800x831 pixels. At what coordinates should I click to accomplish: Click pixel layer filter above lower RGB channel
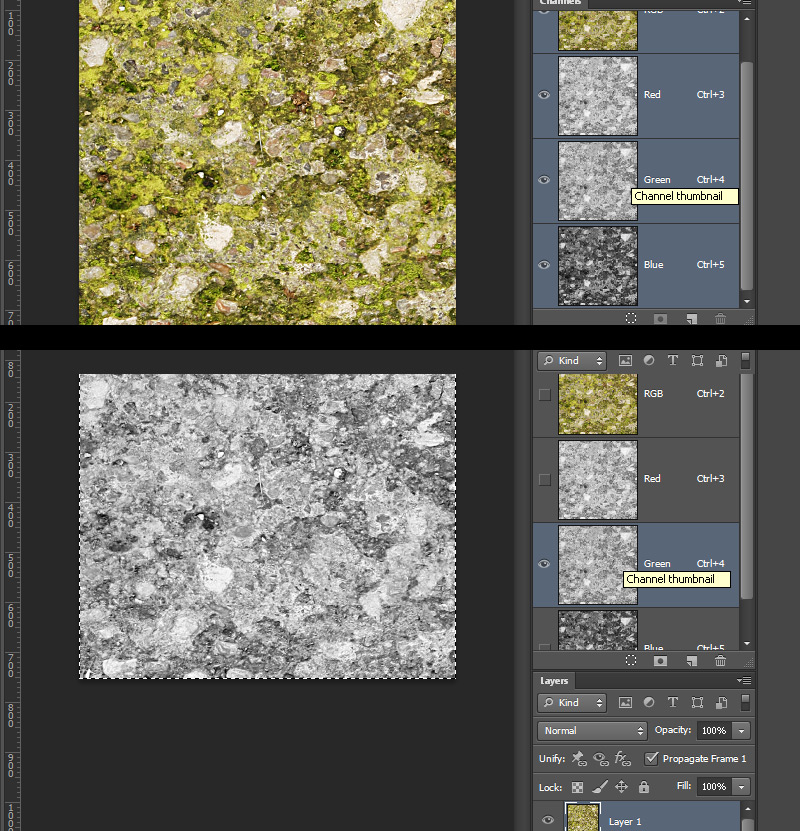[x=625, y=361]
